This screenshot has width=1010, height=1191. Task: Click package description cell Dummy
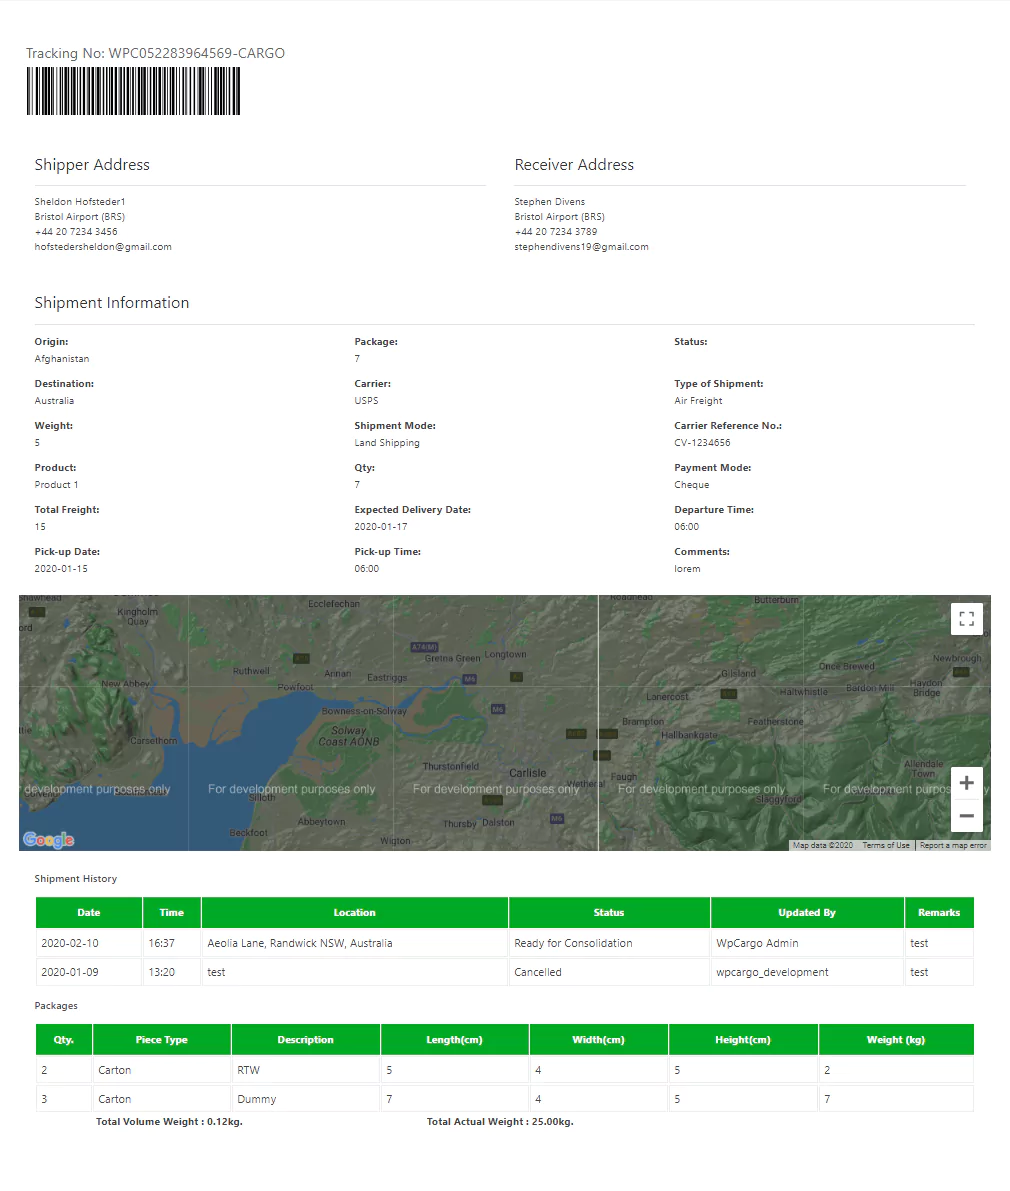(305, 1099)
